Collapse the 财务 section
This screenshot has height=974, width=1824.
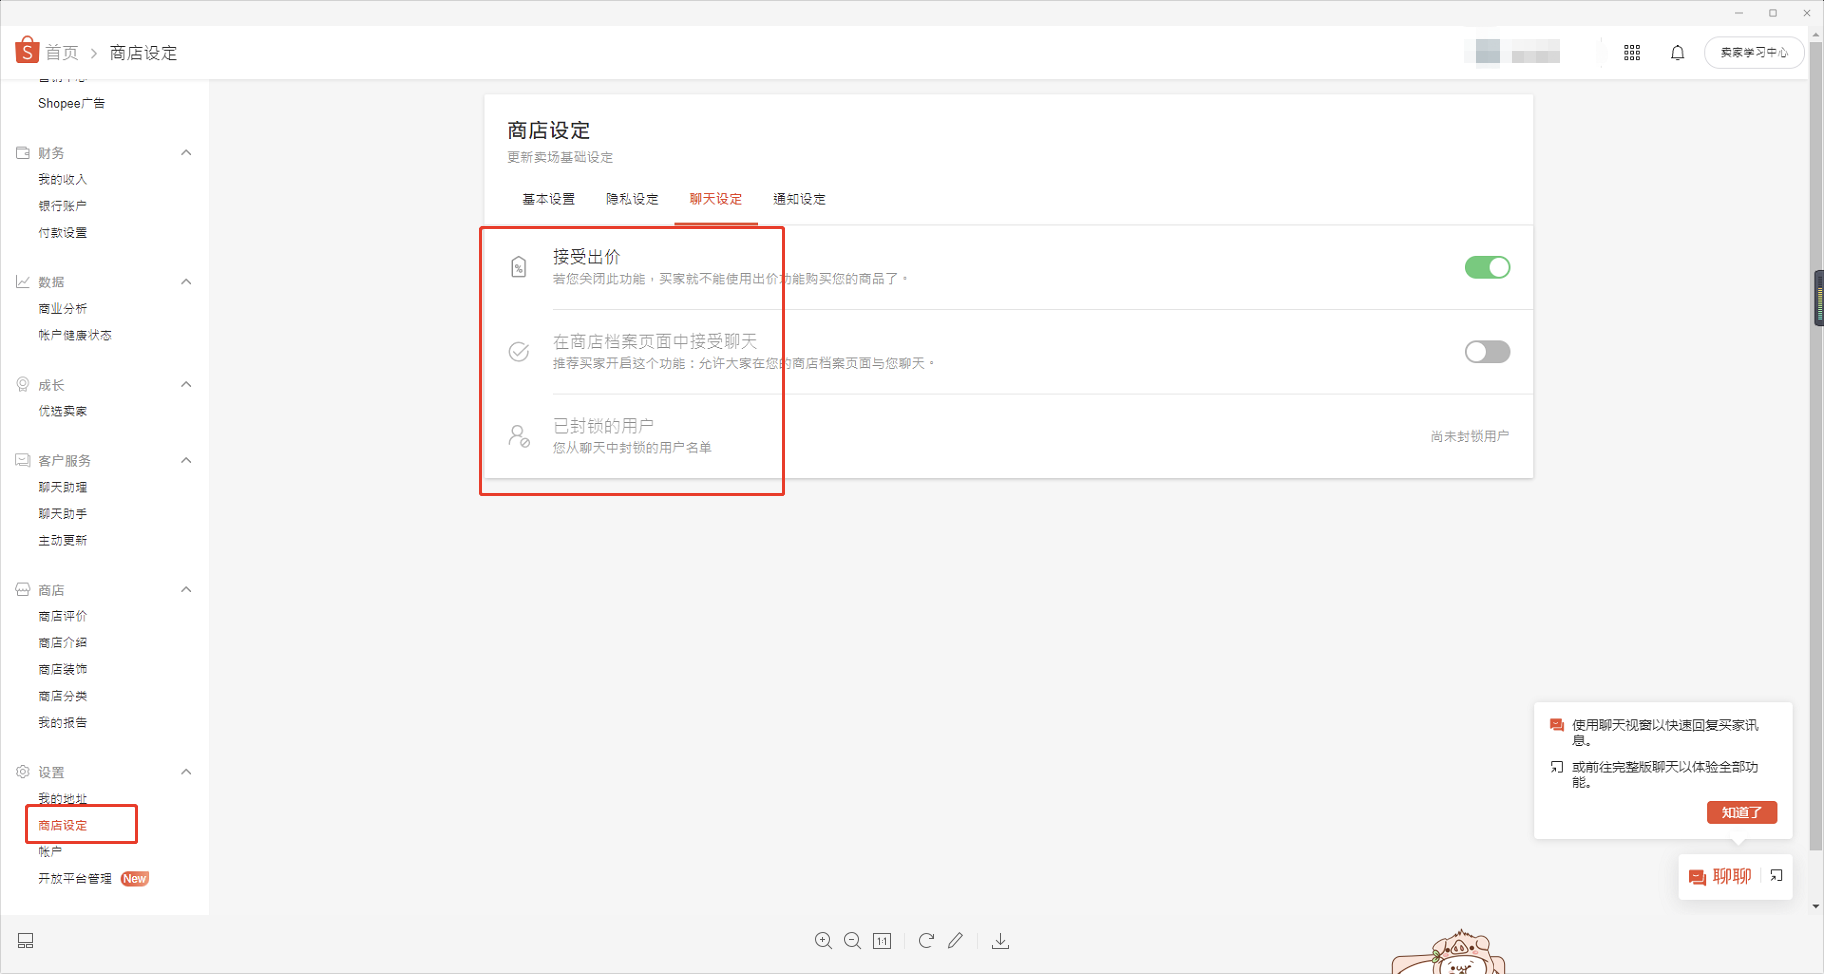(x=186, y=153)
